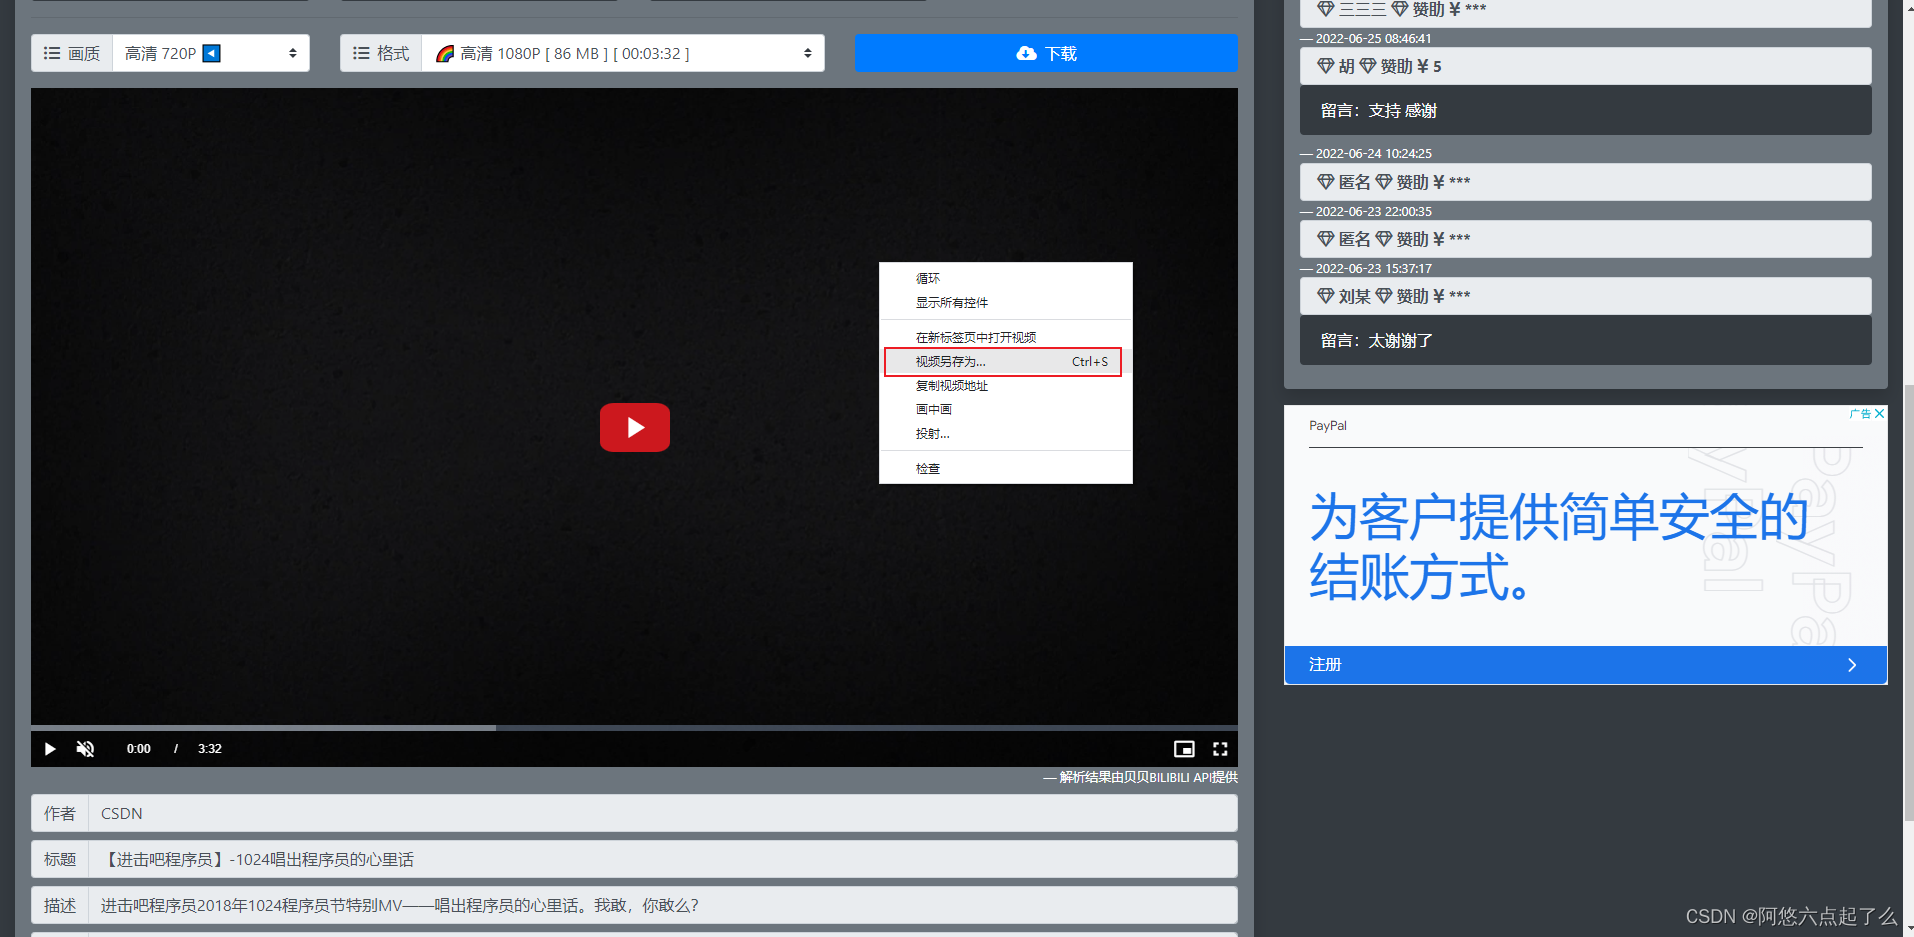This screenshot has width=1914, height=937.
Task: Click the 胡 赞助 ¥ 5 sponsor entry
Action: (1585, 66)
